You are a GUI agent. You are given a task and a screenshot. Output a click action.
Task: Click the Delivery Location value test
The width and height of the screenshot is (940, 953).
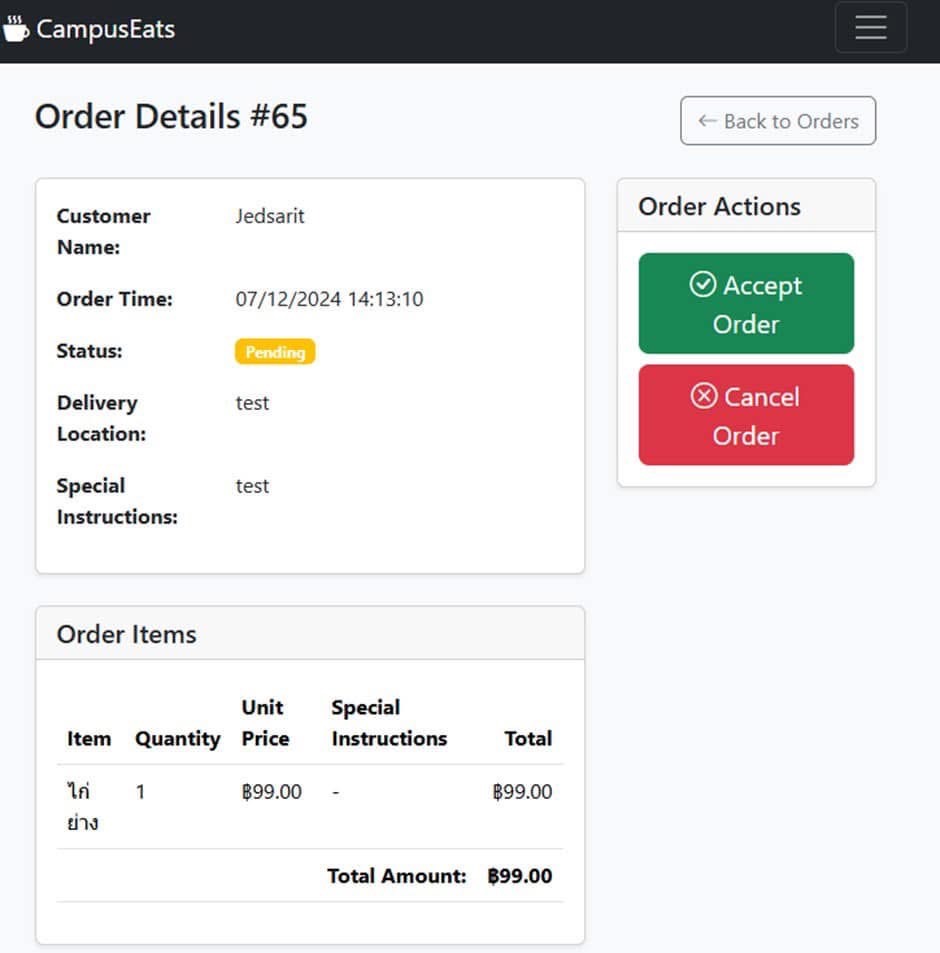(252, 403)
